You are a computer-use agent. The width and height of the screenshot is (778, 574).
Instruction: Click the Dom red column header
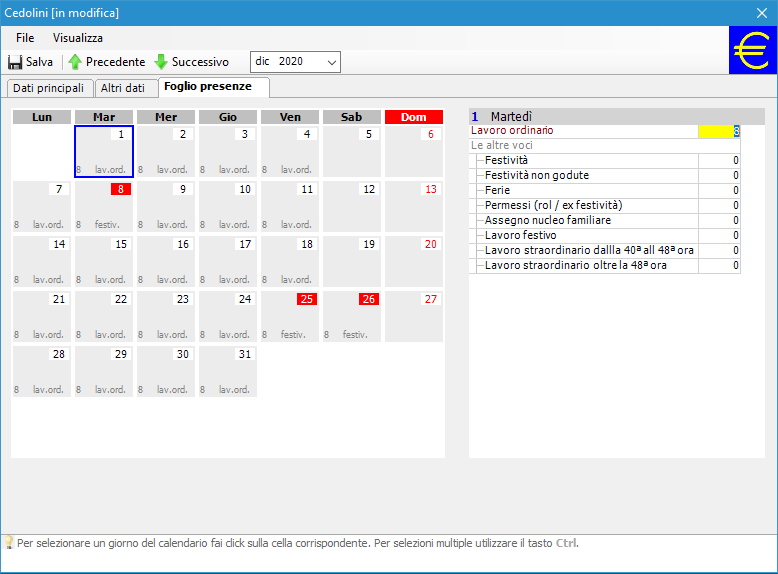(413, 117)
